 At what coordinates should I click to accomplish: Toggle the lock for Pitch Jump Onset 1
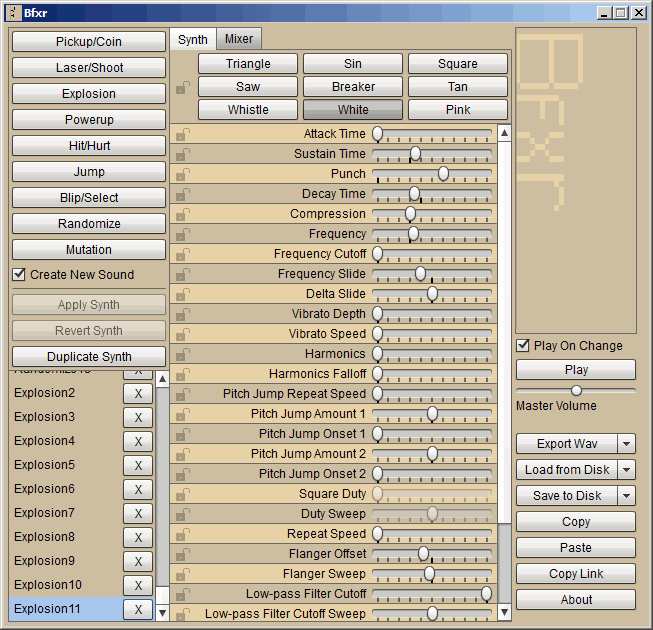pos(182,434)
